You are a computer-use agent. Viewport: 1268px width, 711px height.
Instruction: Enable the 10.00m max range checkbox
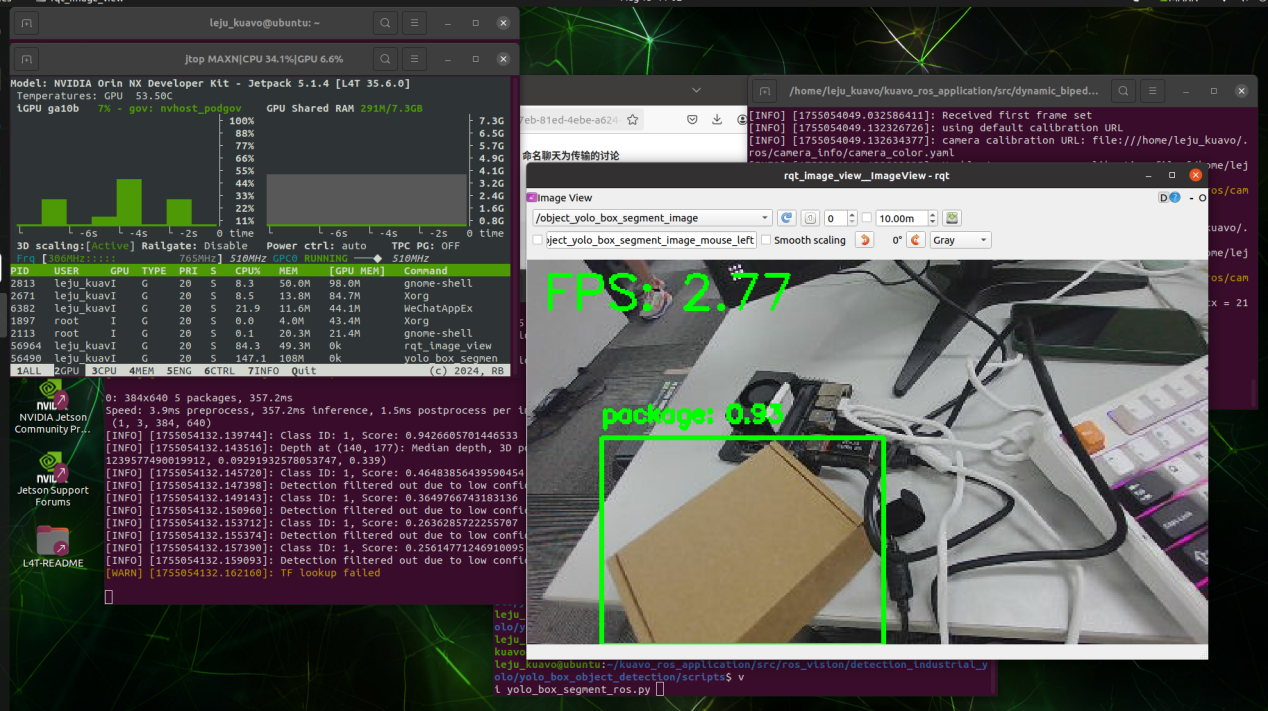867,218
